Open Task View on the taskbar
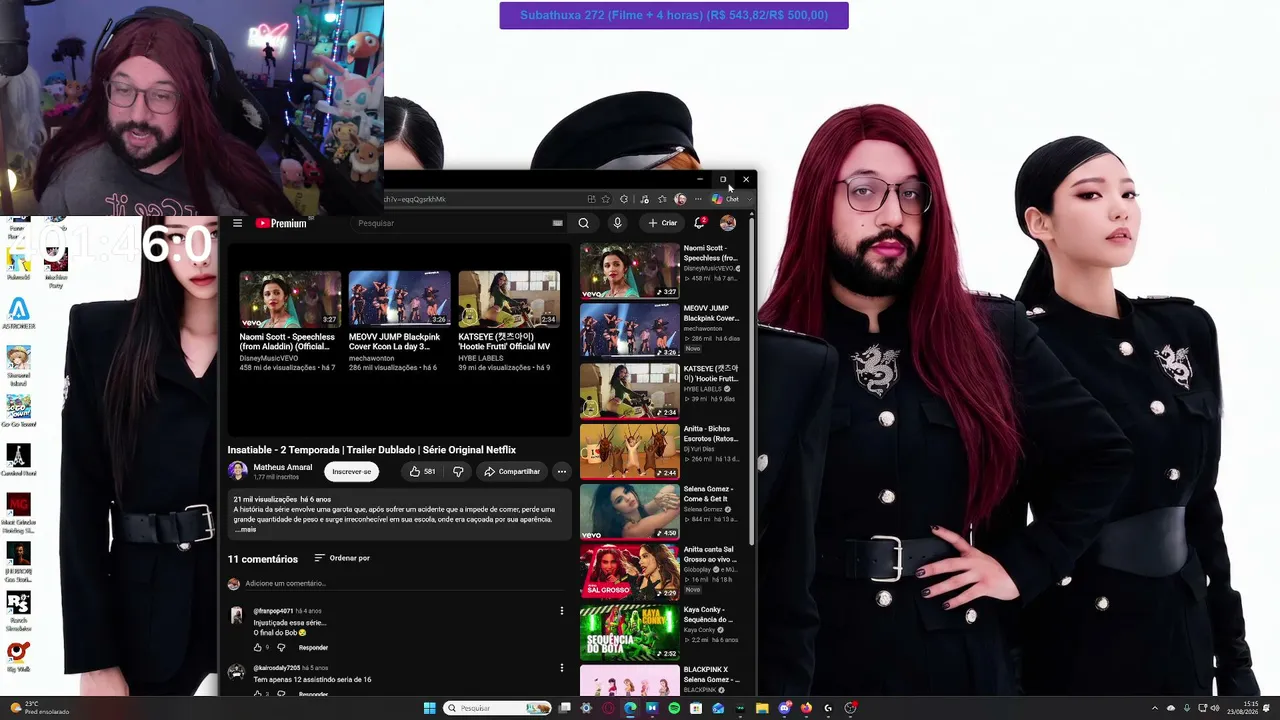This screenshot has height=720, width=1280. tap(565, 708)
